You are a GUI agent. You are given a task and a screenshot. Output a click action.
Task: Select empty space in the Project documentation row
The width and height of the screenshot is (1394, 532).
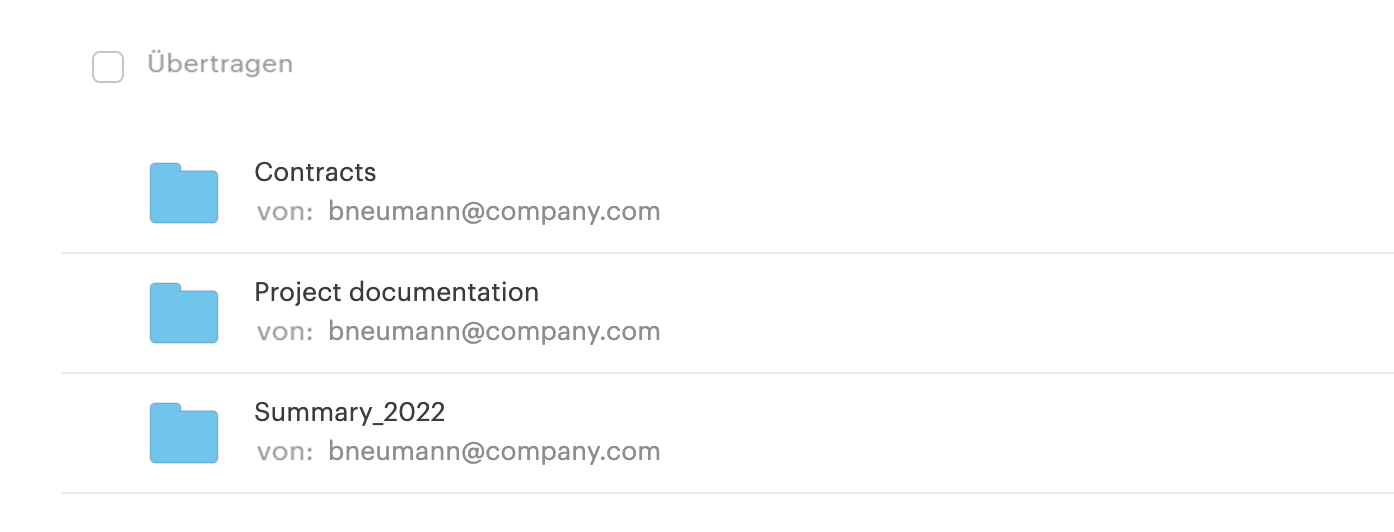[1000, 313]
